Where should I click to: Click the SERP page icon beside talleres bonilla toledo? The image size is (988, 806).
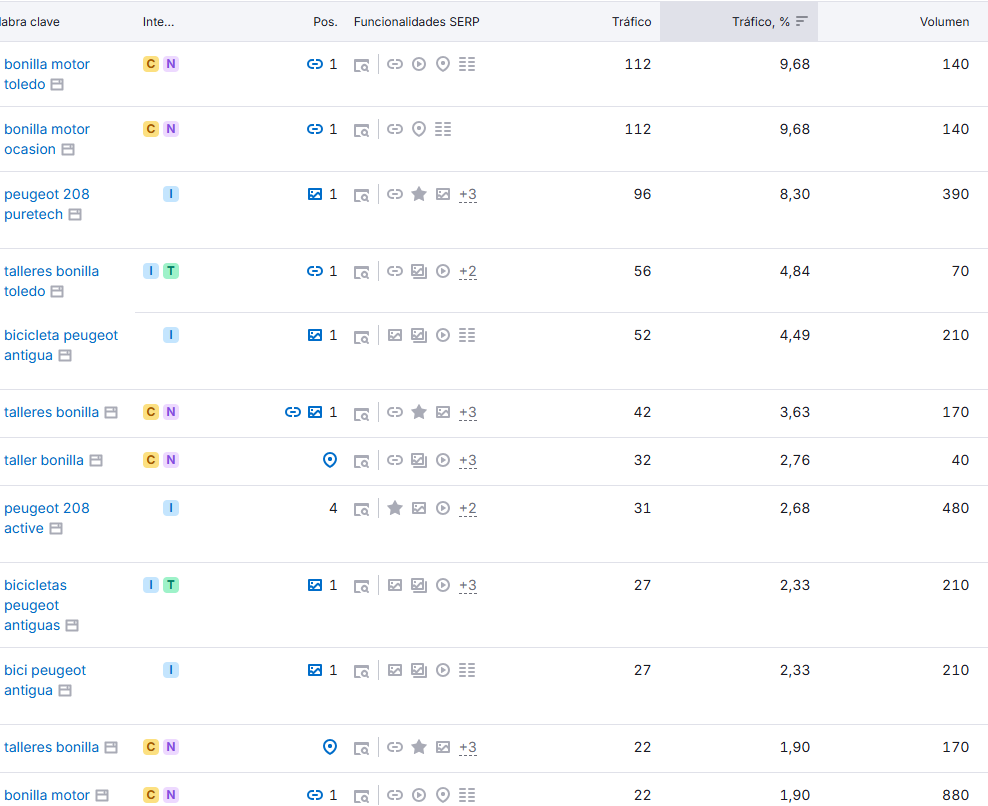[x=57, y=291]
